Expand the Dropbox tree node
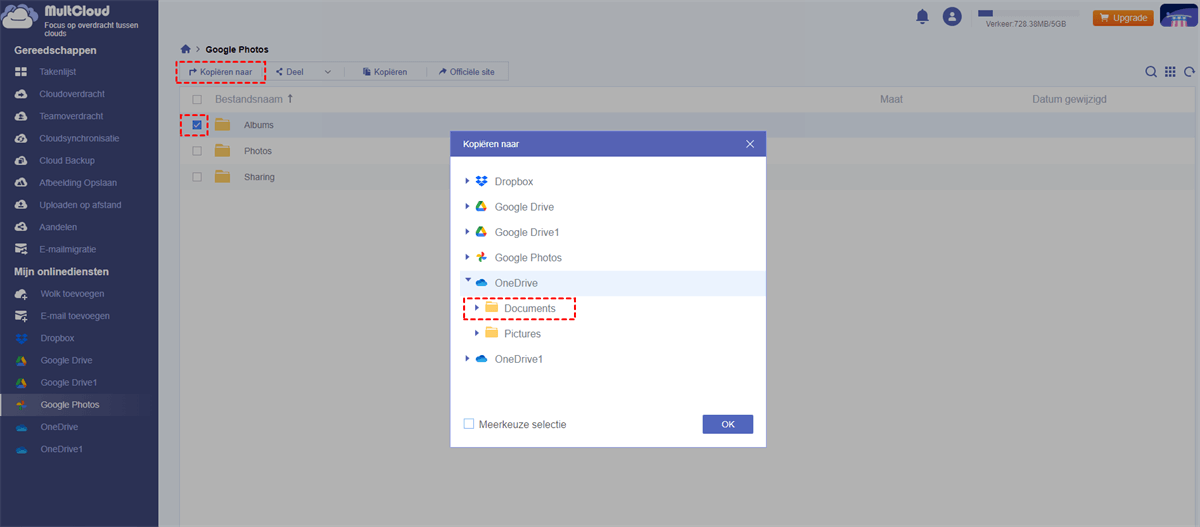 (x=467, y=181)
